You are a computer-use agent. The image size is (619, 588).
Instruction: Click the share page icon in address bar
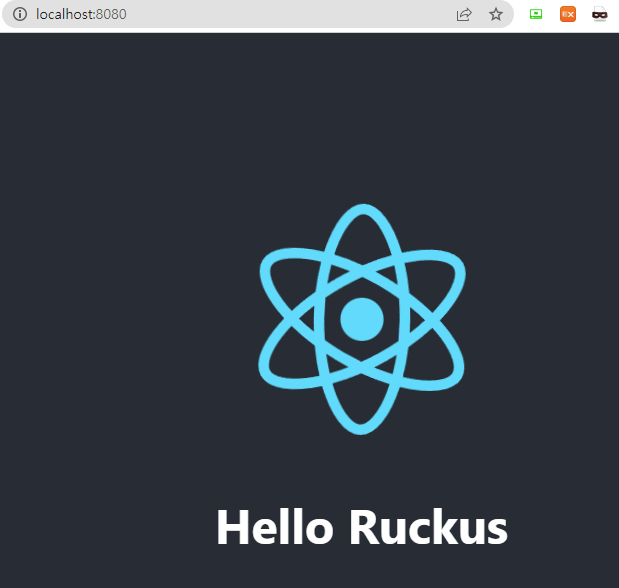pos(464,15)
